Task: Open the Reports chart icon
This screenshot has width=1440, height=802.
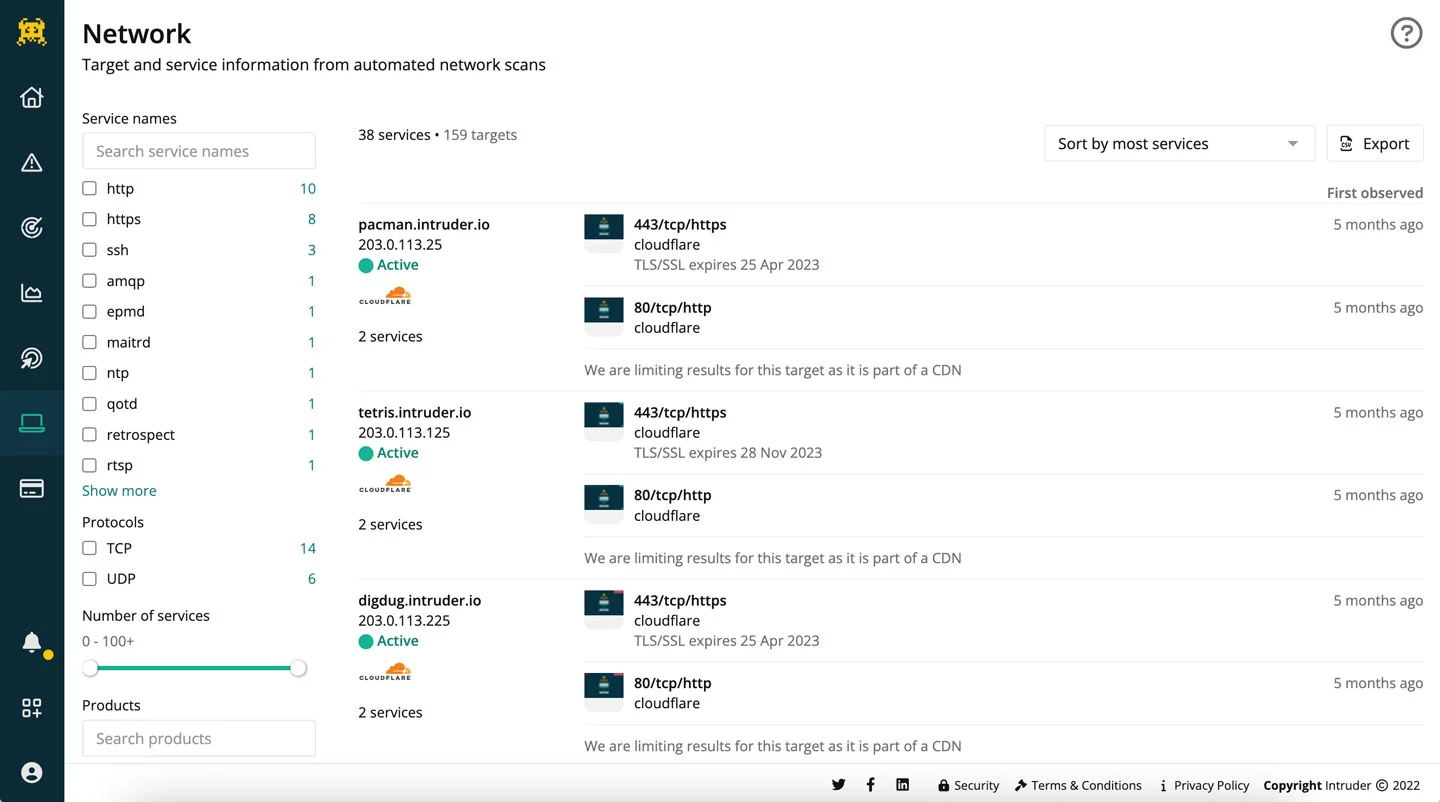Action: [32, 293]
